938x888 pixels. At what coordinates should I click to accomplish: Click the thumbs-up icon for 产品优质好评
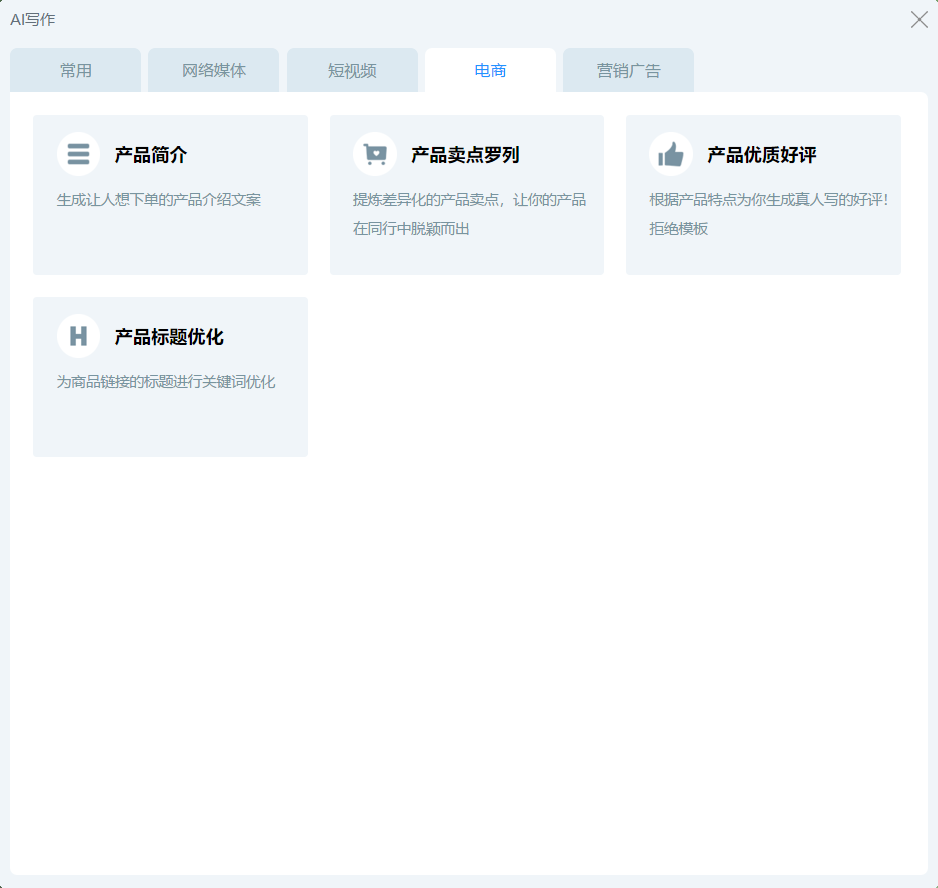tap(671, 154)
